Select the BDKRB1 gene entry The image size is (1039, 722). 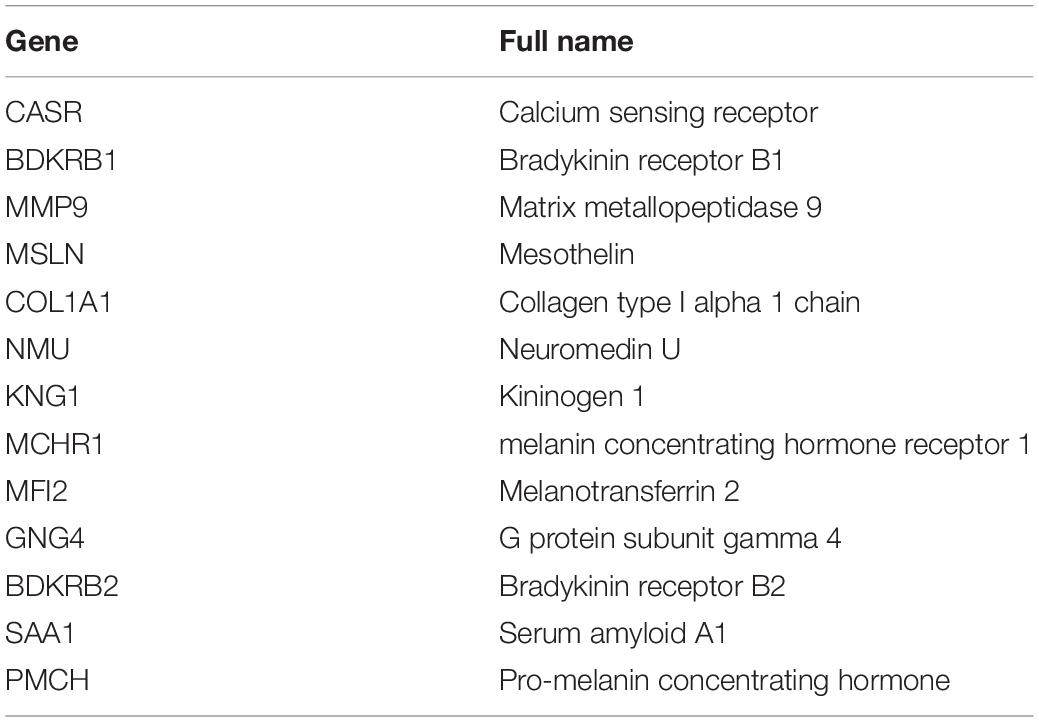(61, 160)
